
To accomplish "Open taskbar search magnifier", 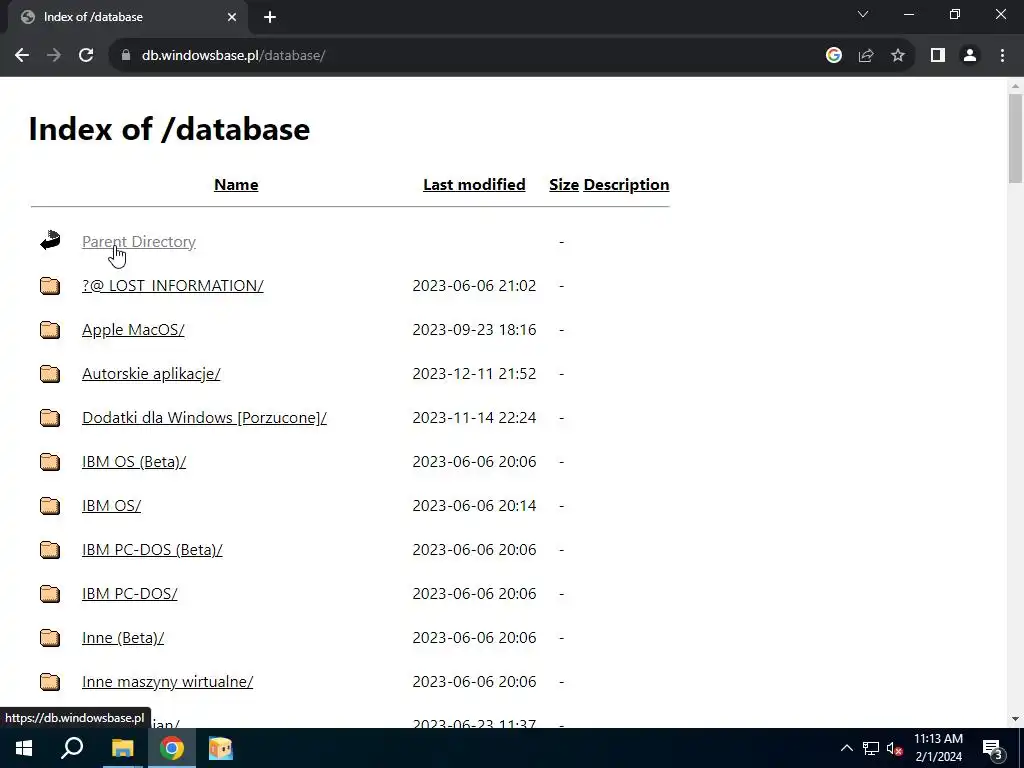I will coord(72,748).
